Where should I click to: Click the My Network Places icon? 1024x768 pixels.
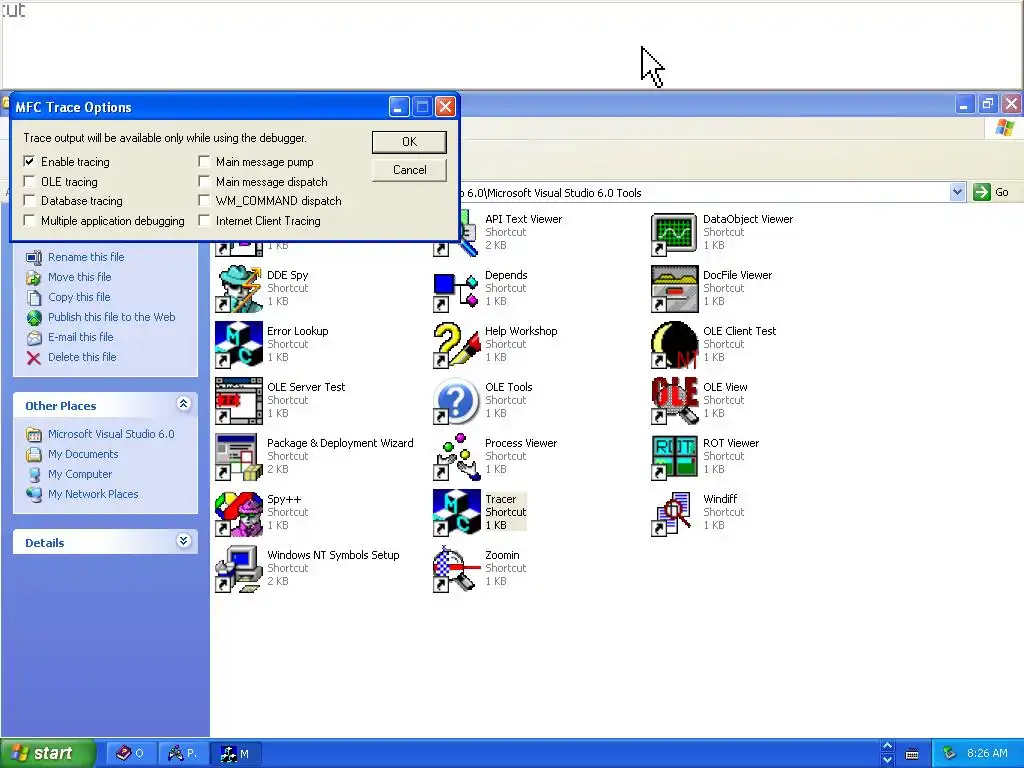click(x=34, y=494)
